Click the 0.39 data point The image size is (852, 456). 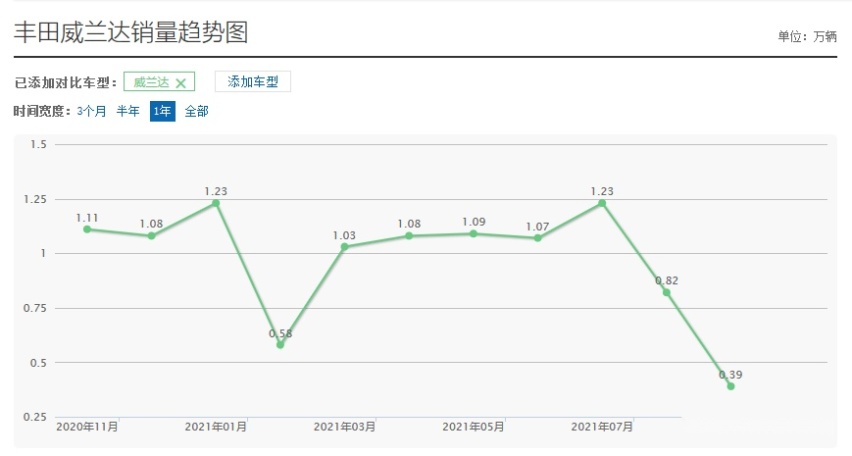pos(731,386)
